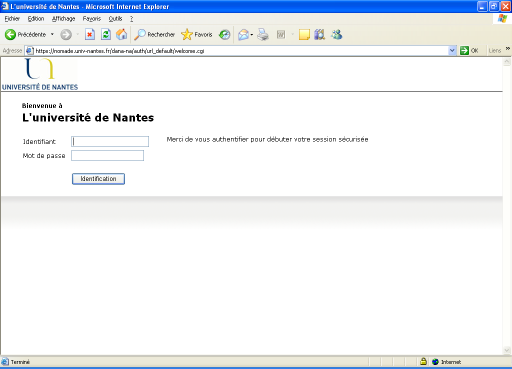Open the Outils menu
The image size is (512, 369).
pos(115,19)
